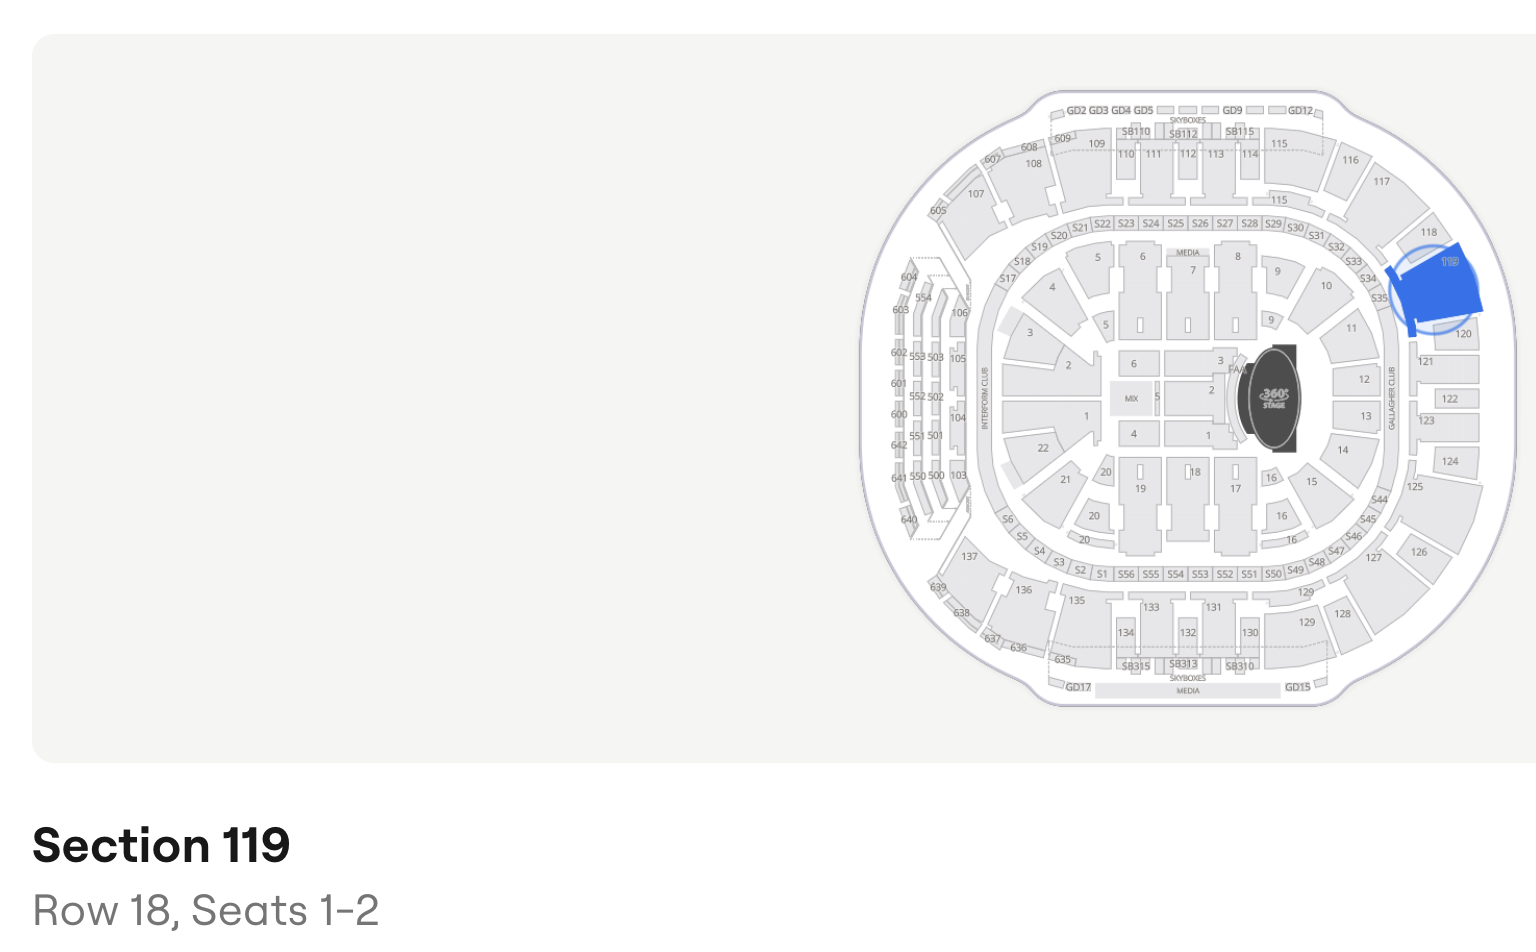1536x952 pixels.
Task: Click the Row 18, Seats 1-2 text
Action: [206, 911]
